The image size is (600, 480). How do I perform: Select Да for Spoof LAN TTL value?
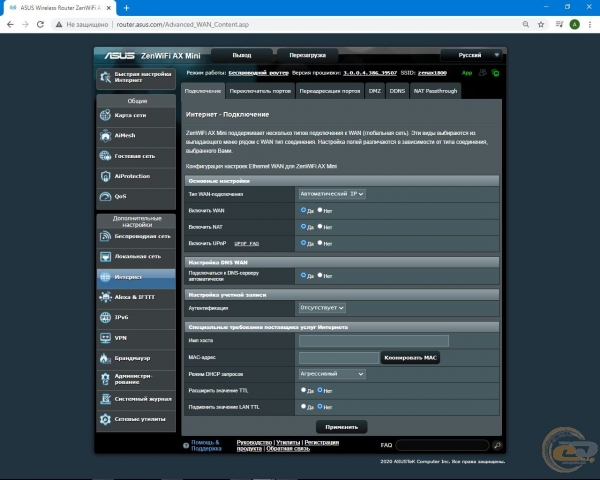pos(303,406)
